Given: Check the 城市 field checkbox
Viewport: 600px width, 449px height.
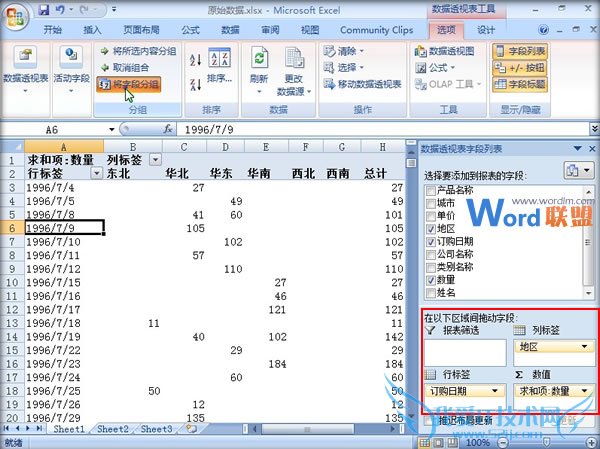Looking at the screenshot, I should pos(431,203).
